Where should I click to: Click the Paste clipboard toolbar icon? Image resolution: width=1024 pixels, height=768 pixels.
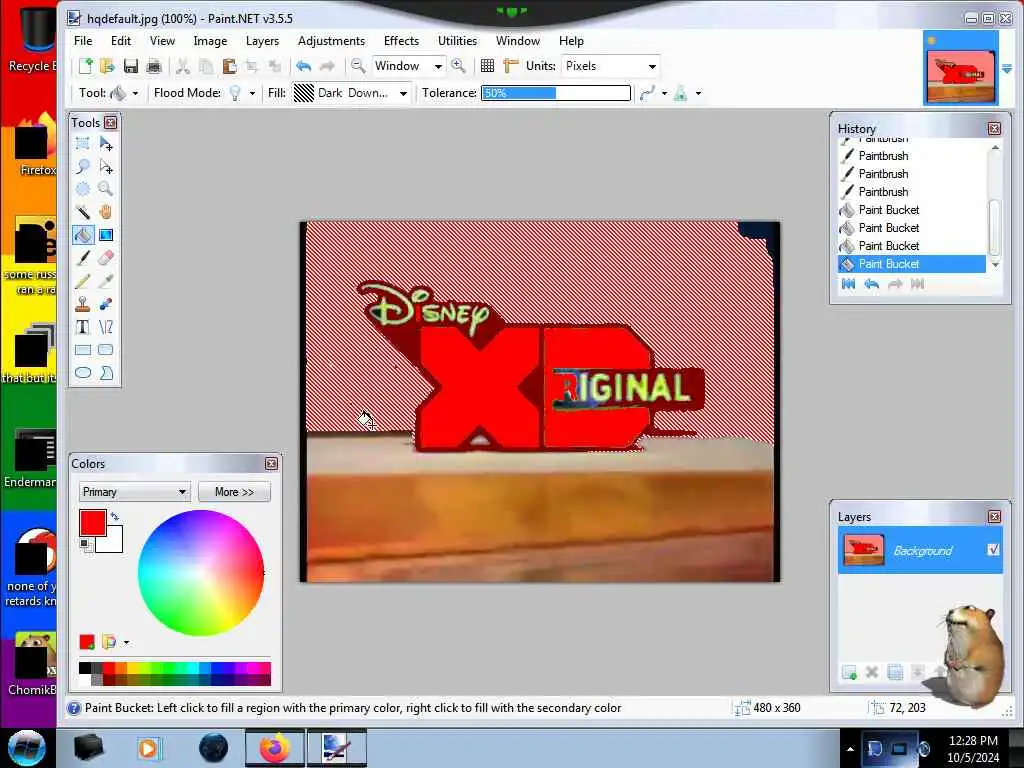tap(229, 66)
